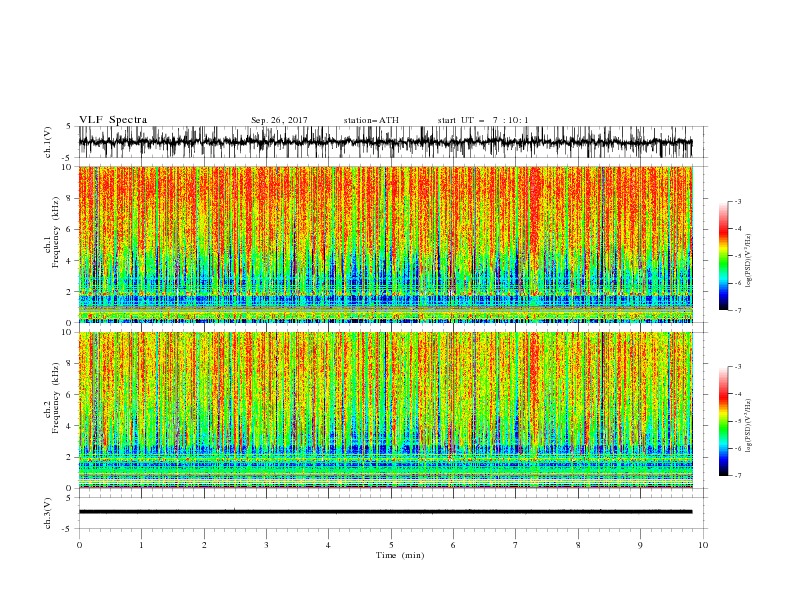The image size is (792, 612).
Task: Click ch.1 frequency axis tick "4"
Action: pyautogui.click(x=69, y=261)
